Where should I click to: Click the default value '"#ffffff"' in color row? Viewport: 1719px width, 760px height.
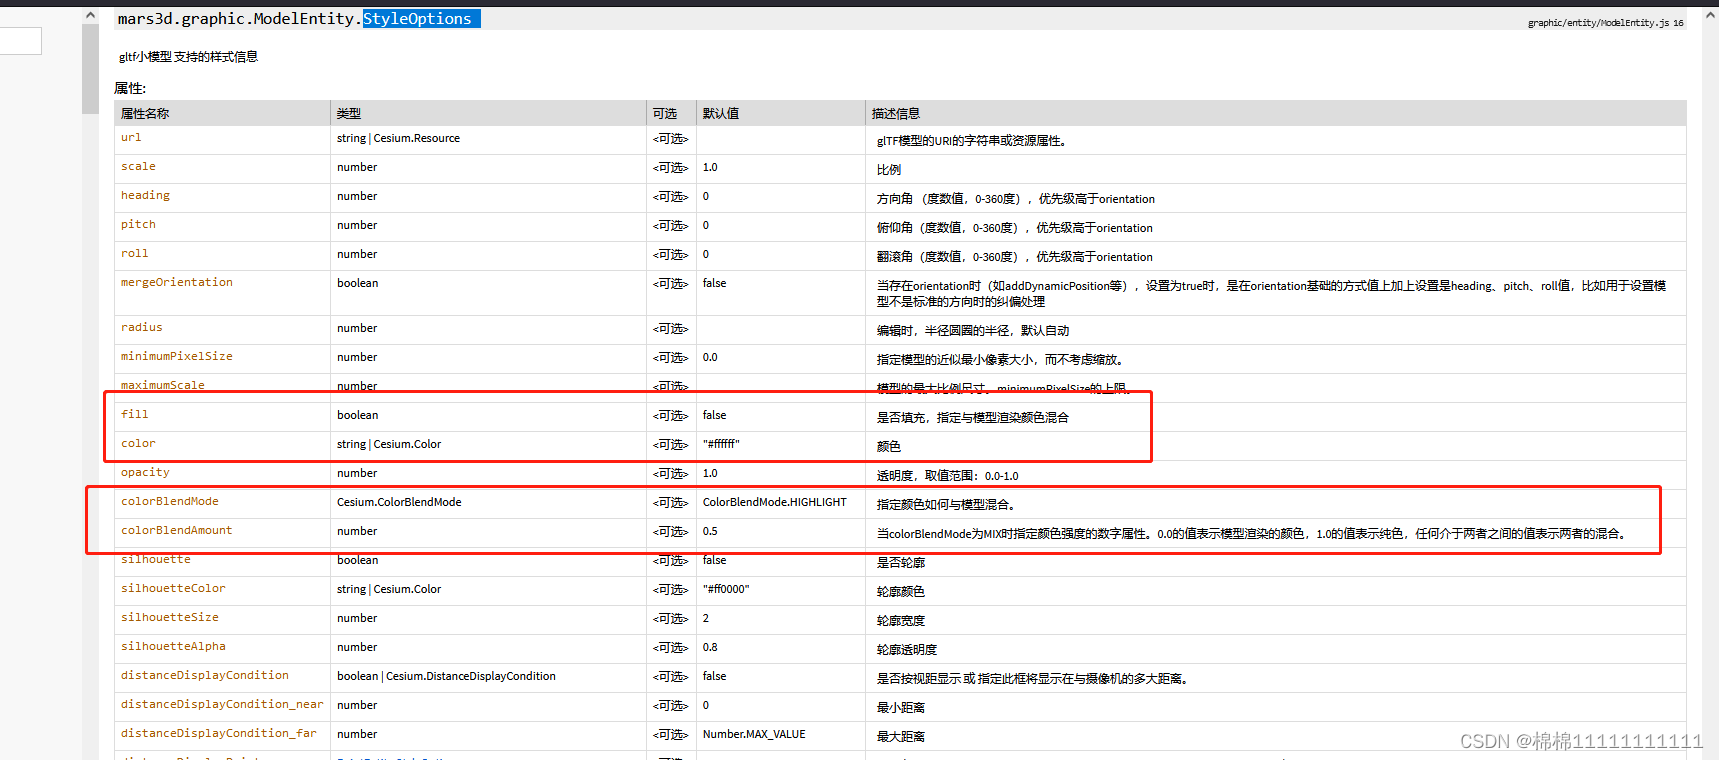(x=721, y=444)
